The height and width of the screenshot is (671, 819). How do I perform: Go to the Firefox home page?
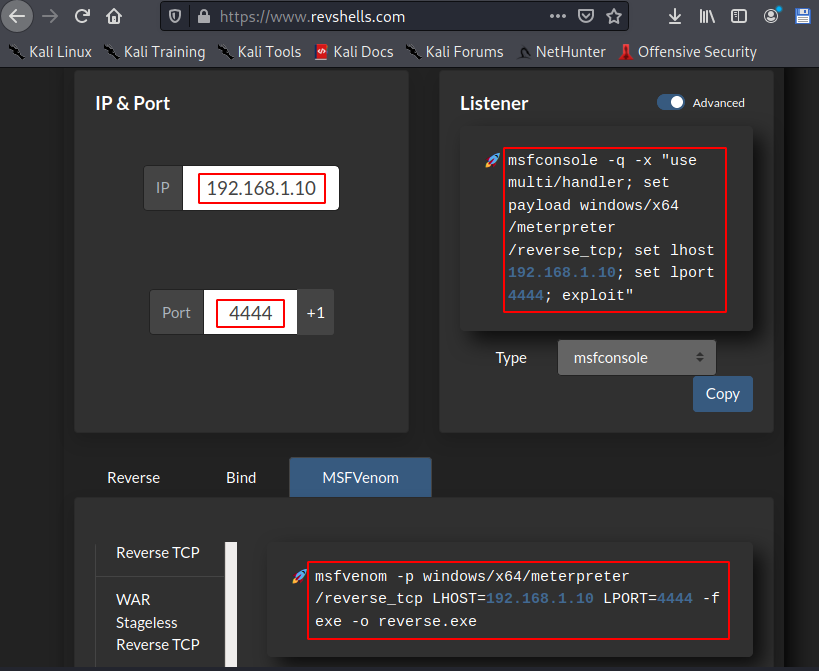click(x=114, y=16)
